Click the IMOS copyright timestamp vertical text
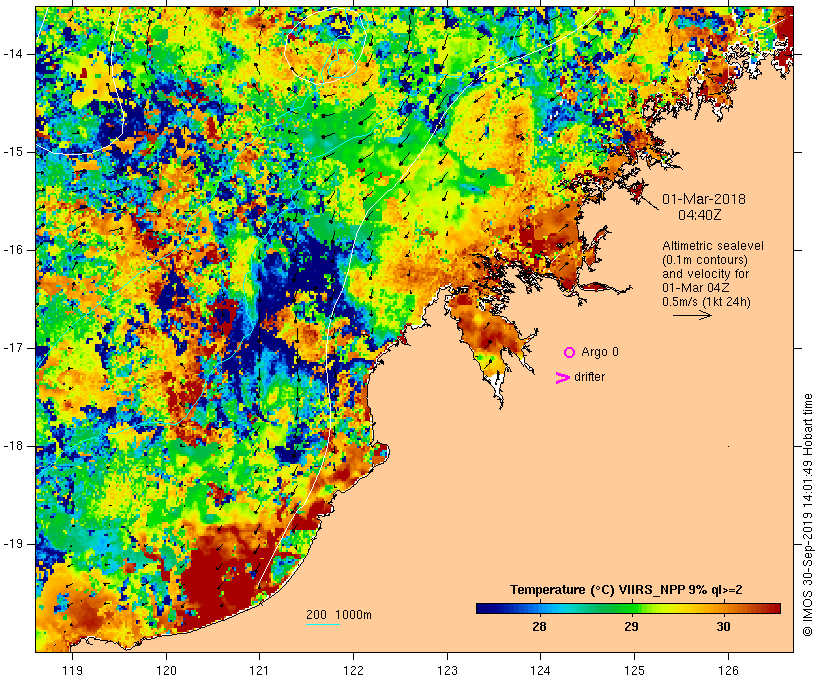This screenshot has width=820, height=680. pyautogui.click(x=807, y=515)
